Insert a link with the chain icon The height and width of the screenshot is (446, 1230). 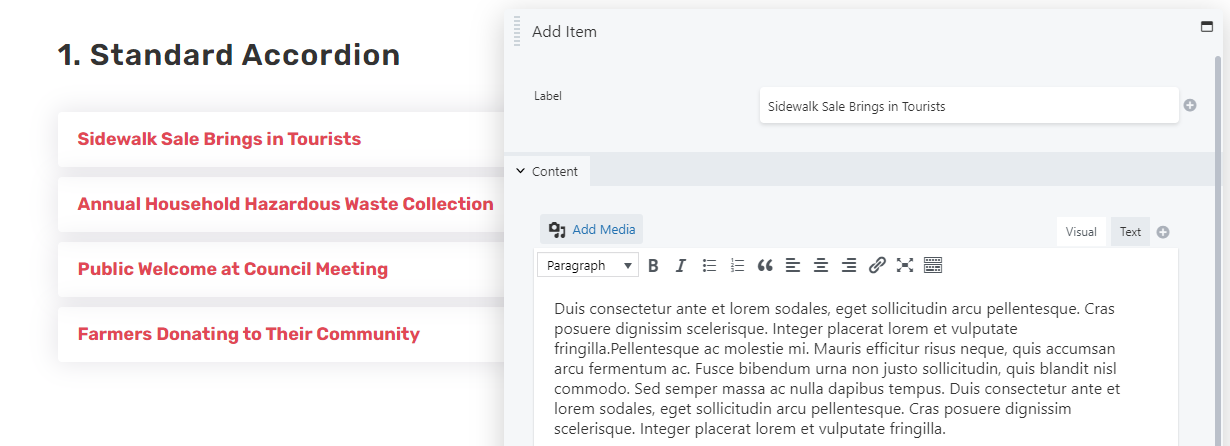[x=877, y=265]
